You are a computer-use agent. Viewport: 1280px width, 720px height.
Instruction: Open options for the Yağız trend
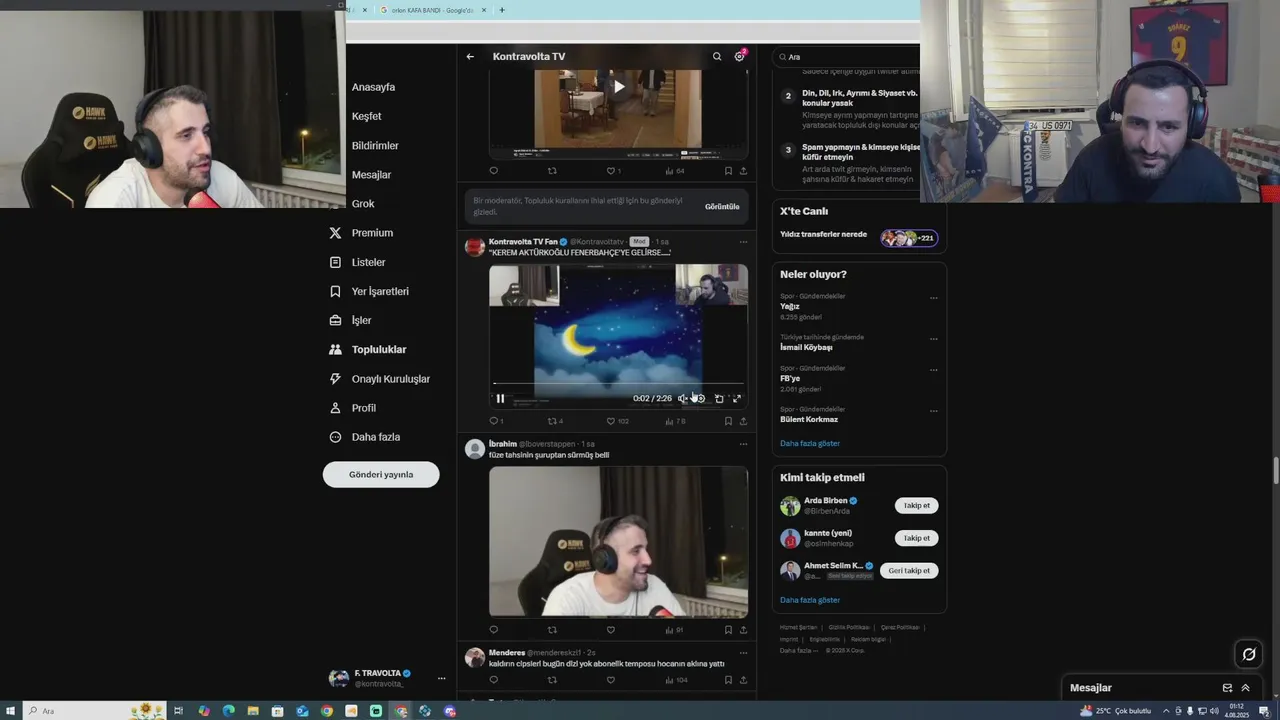click(x=934, y=298)
